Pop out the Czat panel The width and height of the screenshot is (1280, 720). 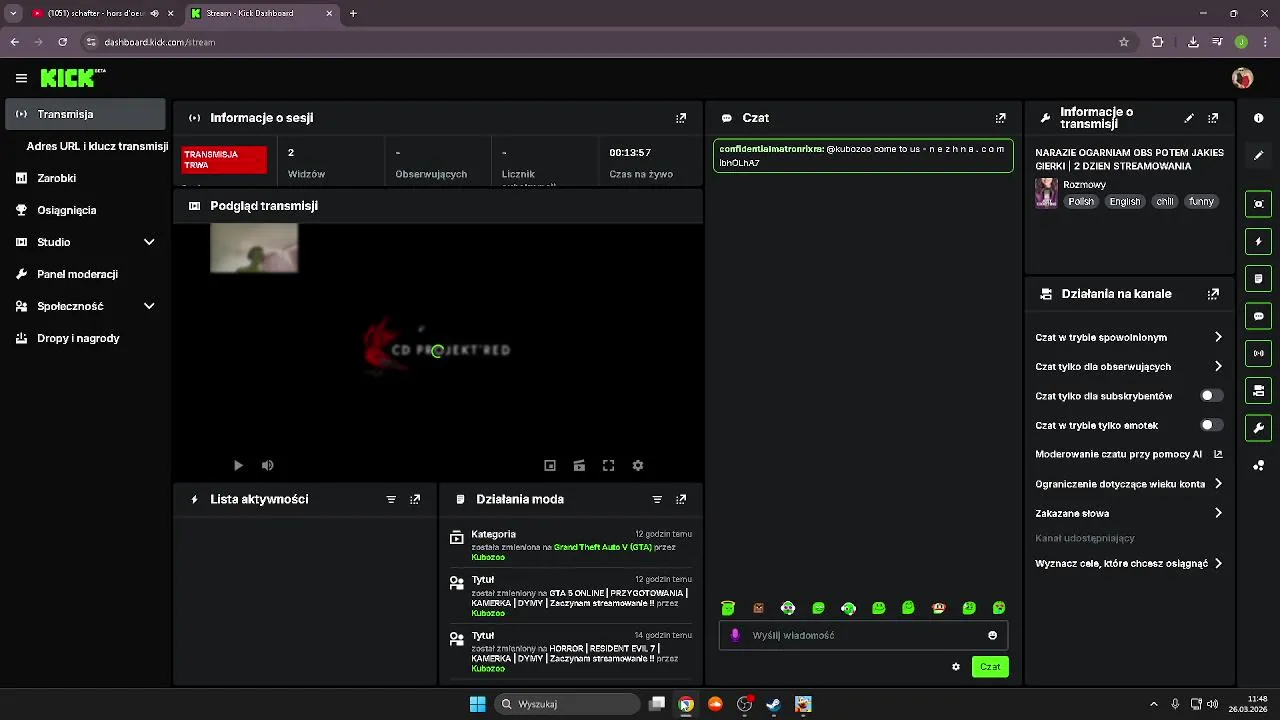pos(1000,118)
